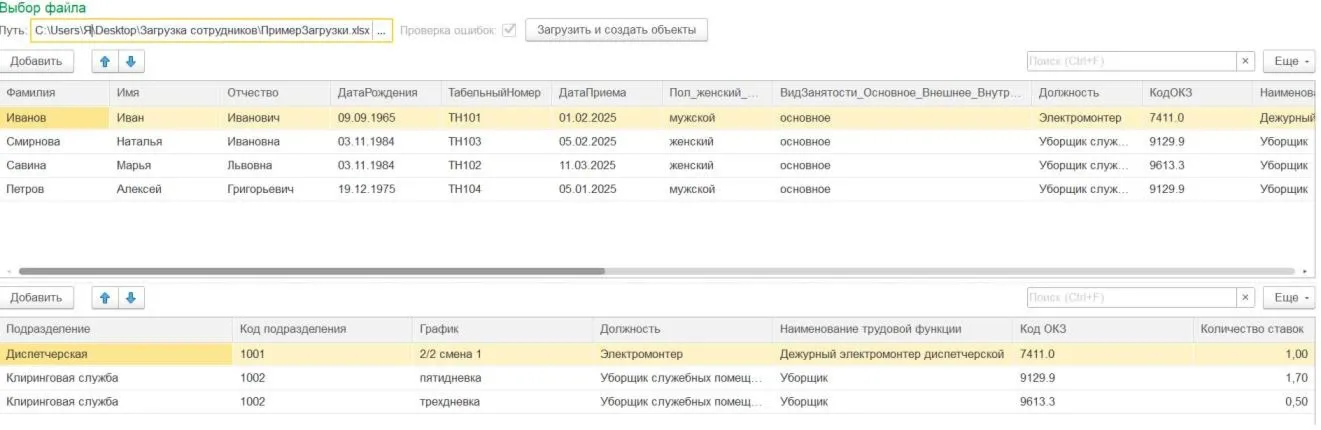Move row down in departments table
The image size is (1321, 430).
coord(131,297)
